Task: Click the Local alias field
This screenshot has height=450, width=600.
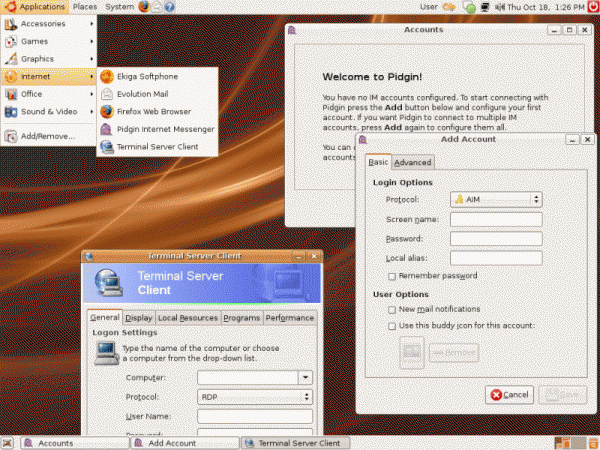Action: coord(496,258)
